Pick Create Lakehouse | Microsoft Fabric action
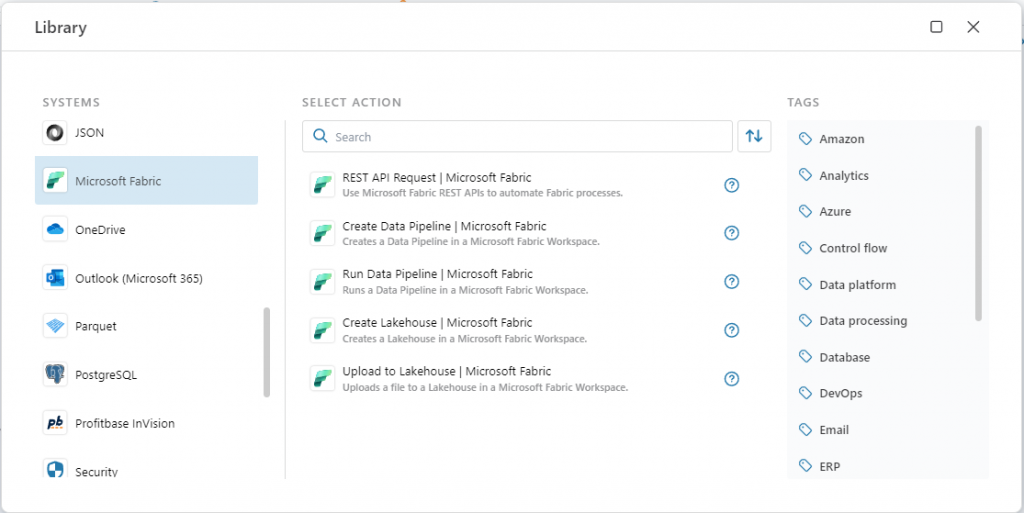The image size is (1024, 513). 437,323
